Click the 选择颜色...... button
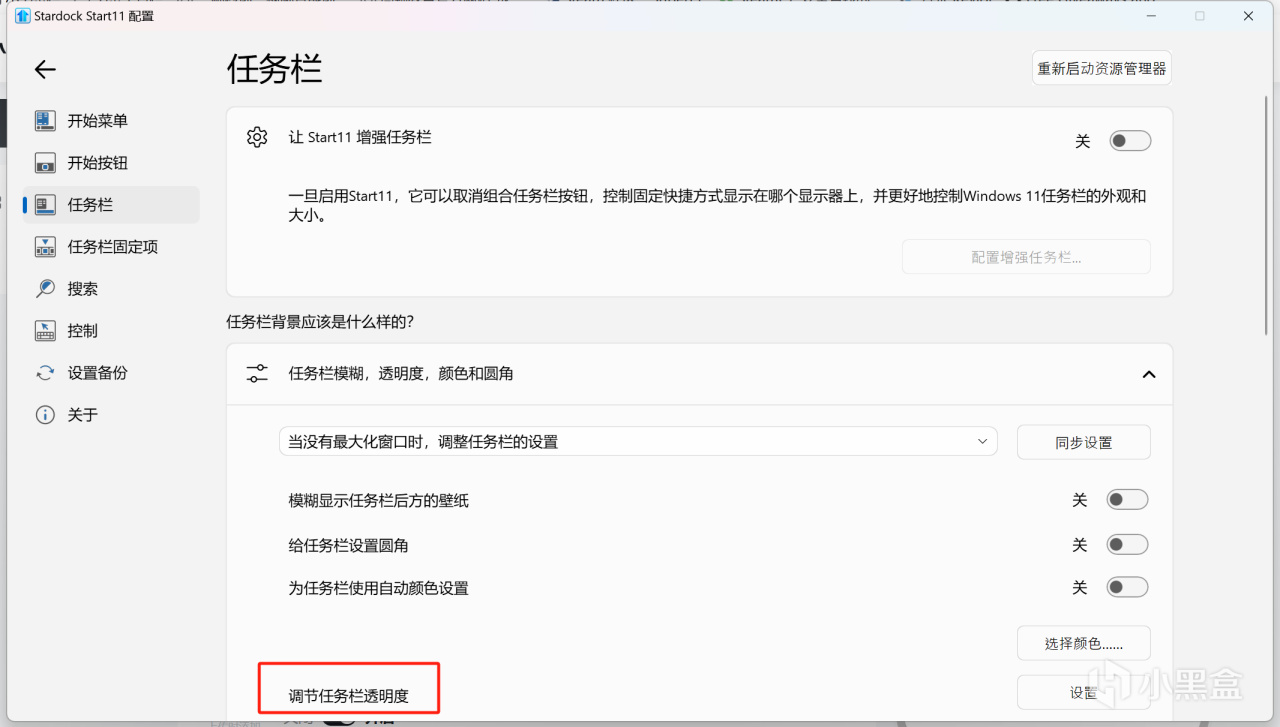The height and width of the screenshot is (727, 1280). 1084,643
